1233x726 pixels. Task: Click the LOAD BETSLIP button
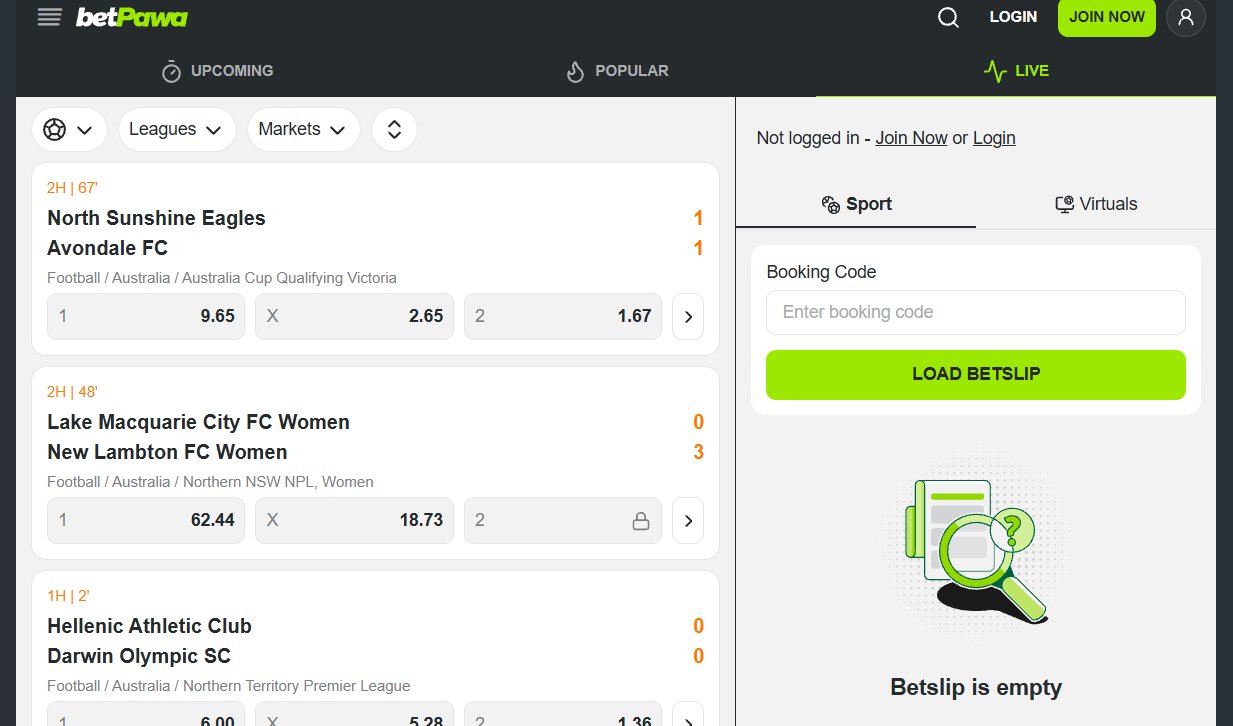click(976, 374)
